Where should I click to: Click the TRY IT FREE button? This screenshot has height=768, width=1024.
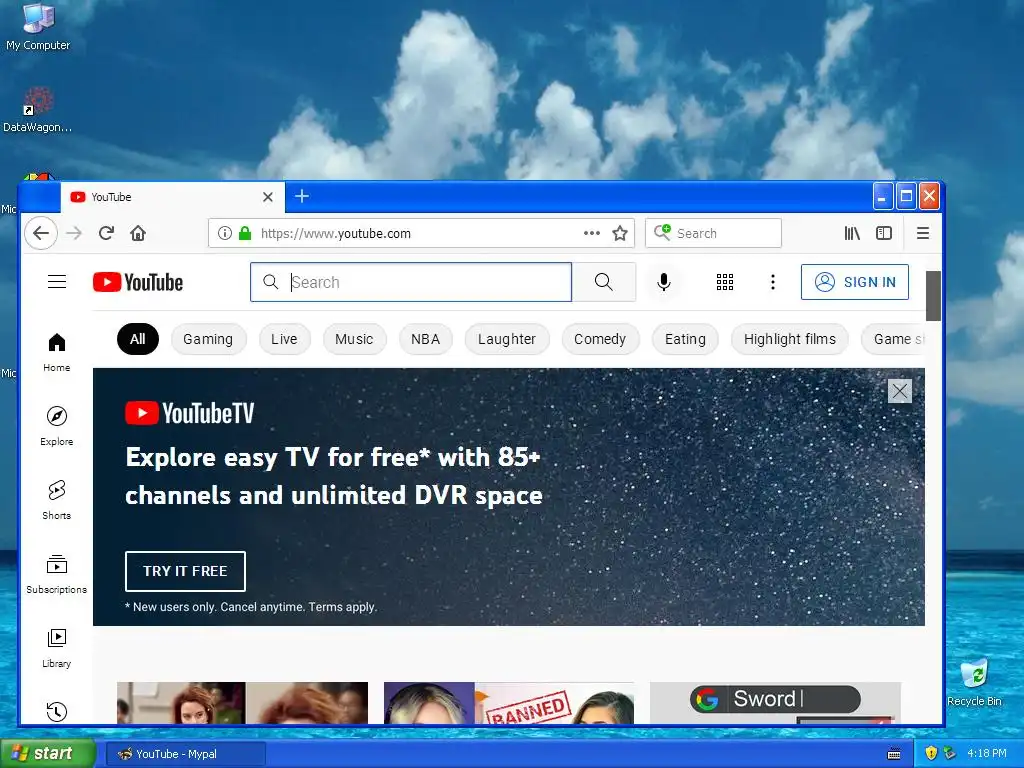tap(185, 571)
